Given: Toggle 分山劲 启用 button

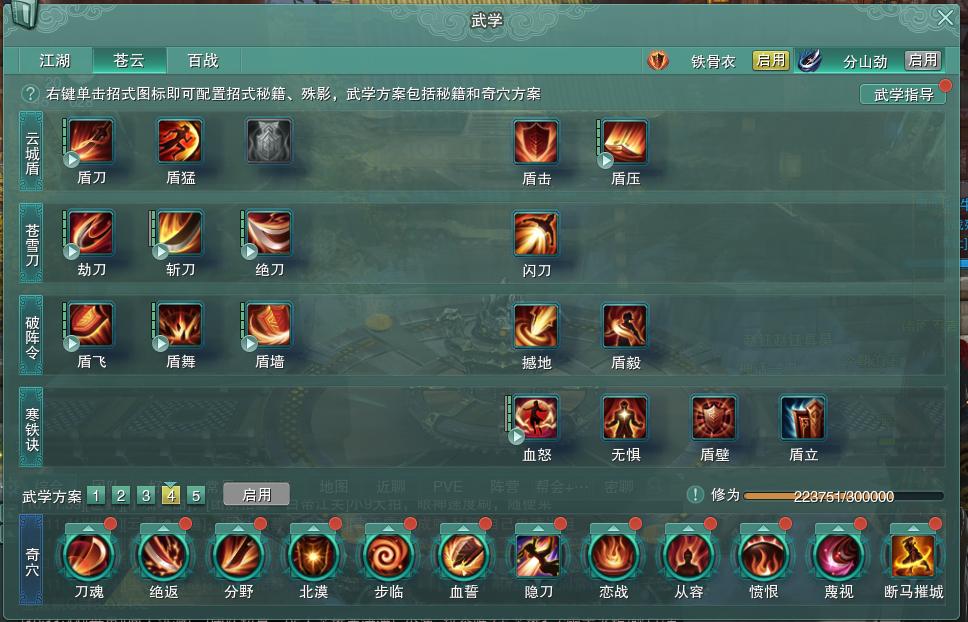Looking at the screenshot, I should 923,60.
